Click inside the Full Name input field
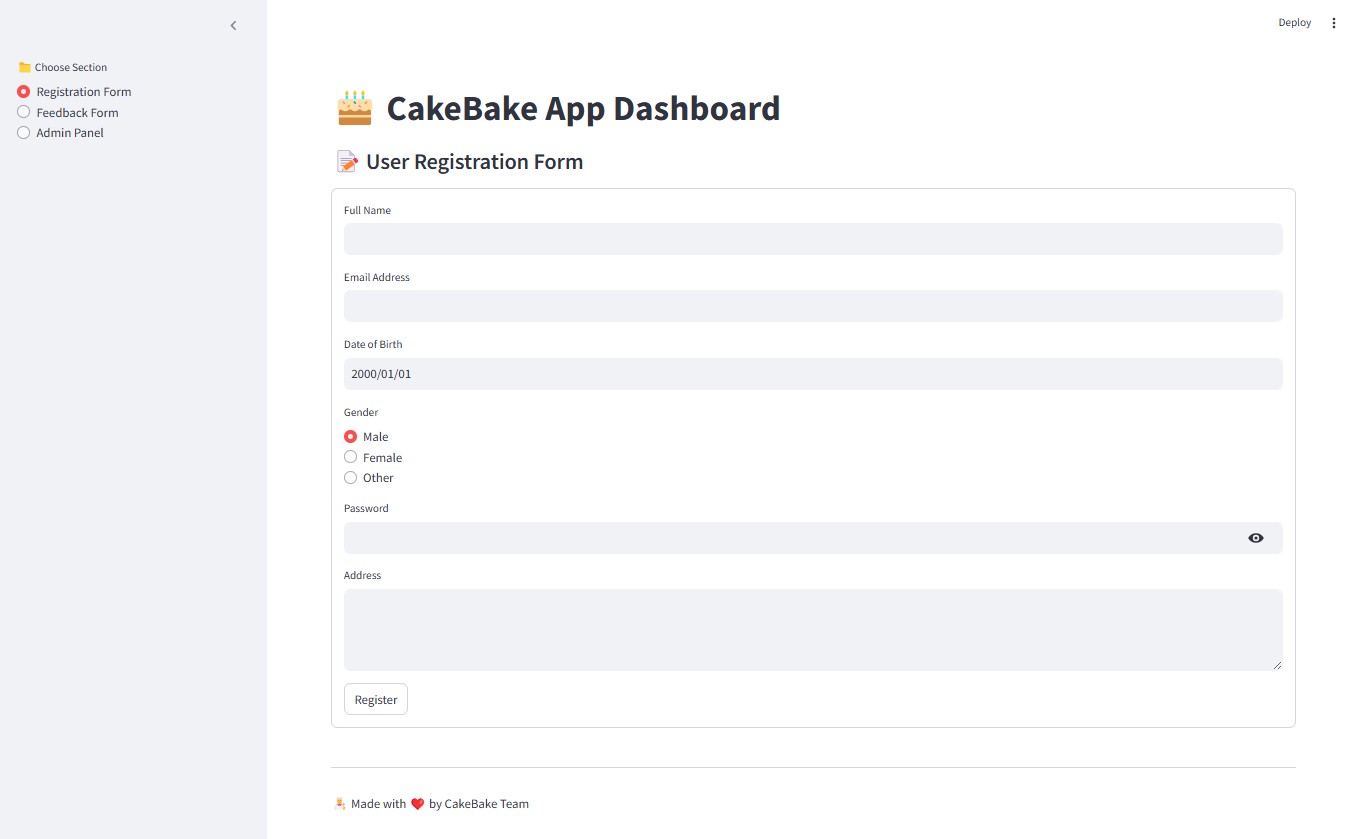The height and width of the screenshot is (839, 1348). pos(813,238)
